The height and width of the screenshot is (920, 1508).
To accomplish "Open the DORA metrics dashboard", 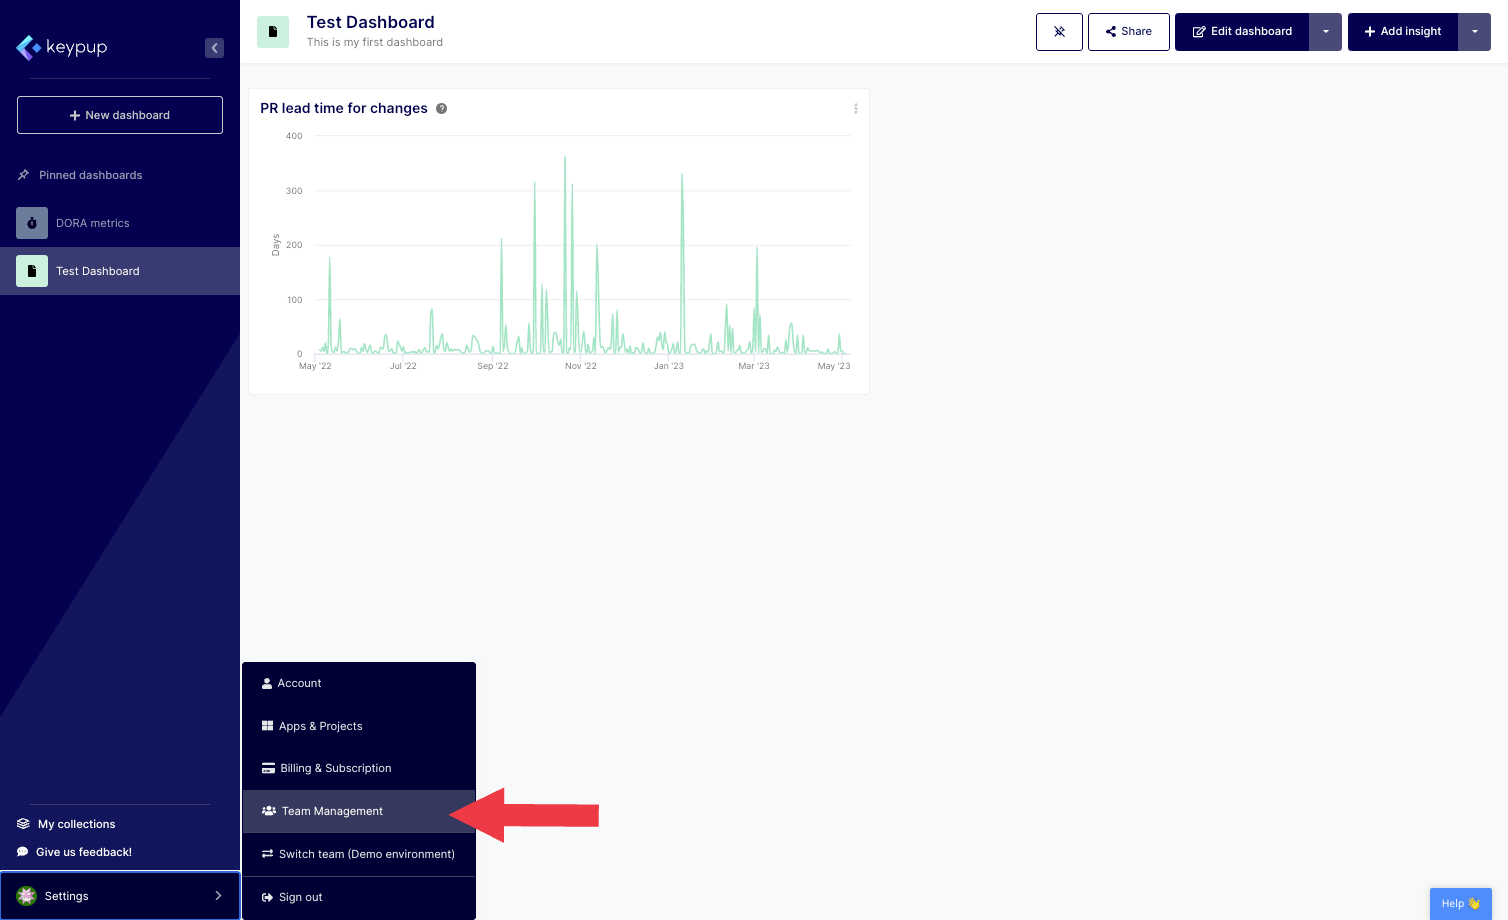I will pos(92,223).
